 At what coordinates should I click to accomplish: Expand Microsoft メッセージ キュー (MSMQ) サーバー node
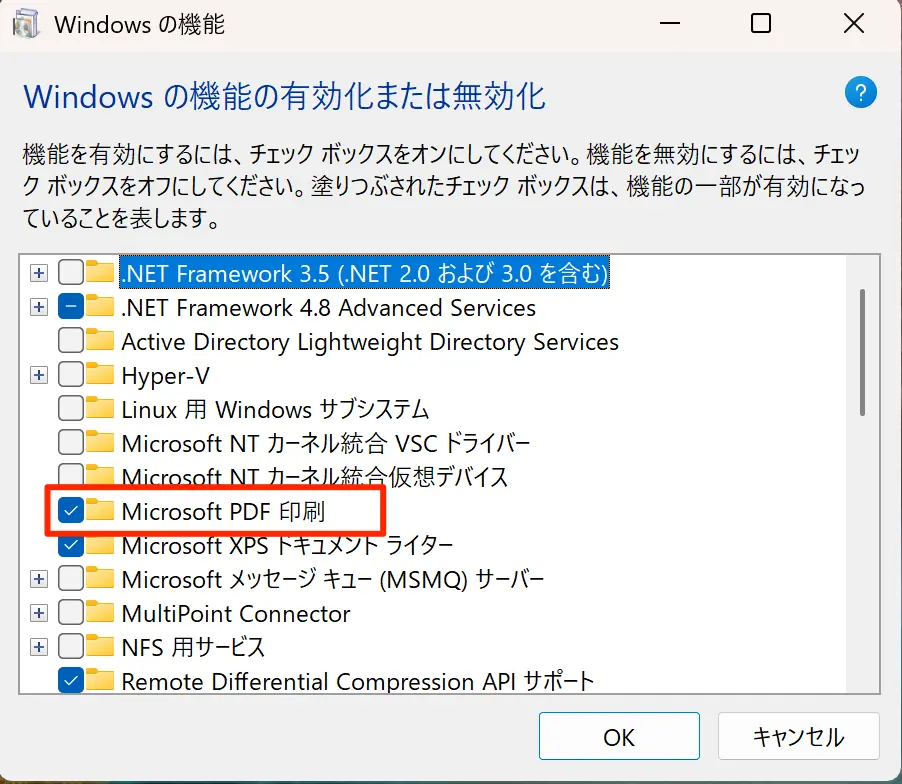pos(39,579)
